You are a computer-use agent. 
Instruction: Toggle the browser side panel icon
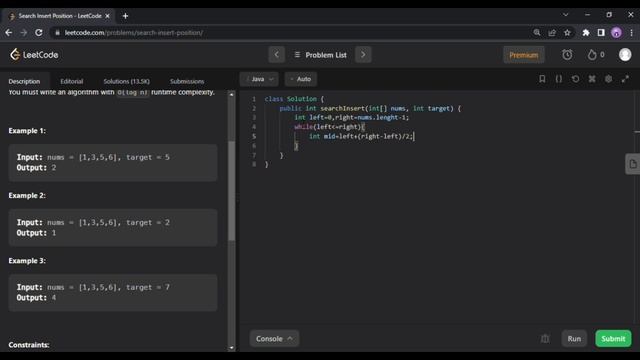point(601,33)
